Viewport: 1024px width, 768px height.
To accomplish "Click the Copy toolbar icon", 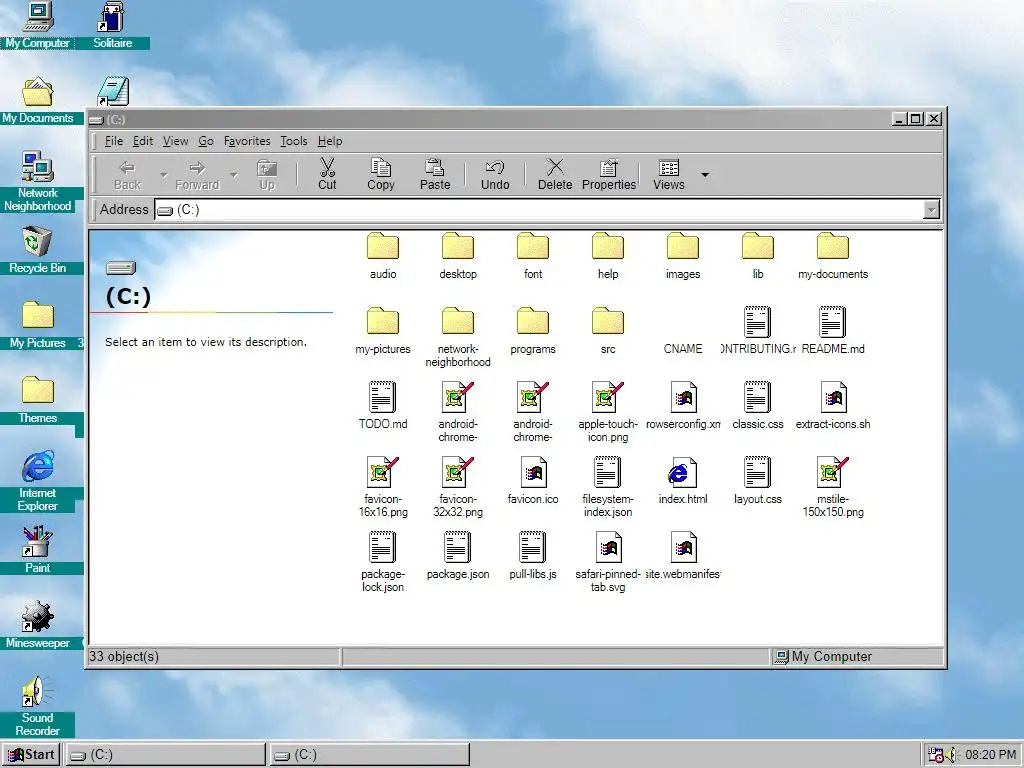I will (x=381, y=174).
